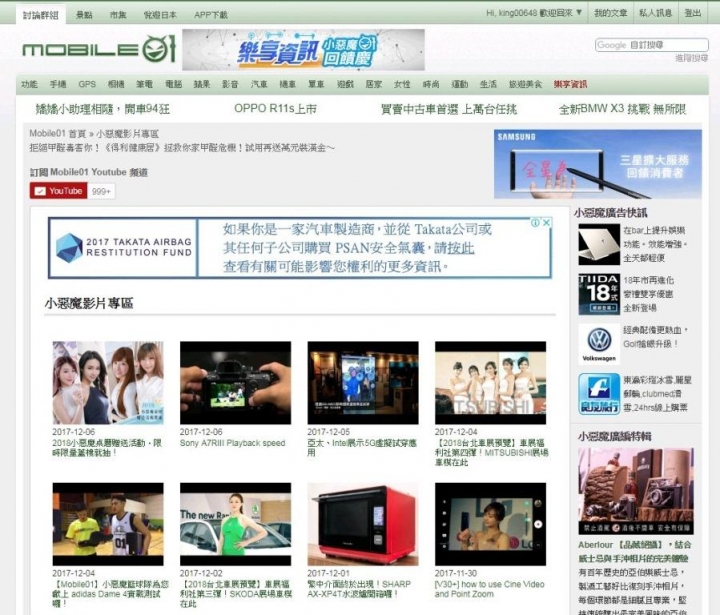Viewport: 720px width, 615px height.
Task: Open the user account dropdown arrow
Action: pyautogui.click(x=579, y=13)
